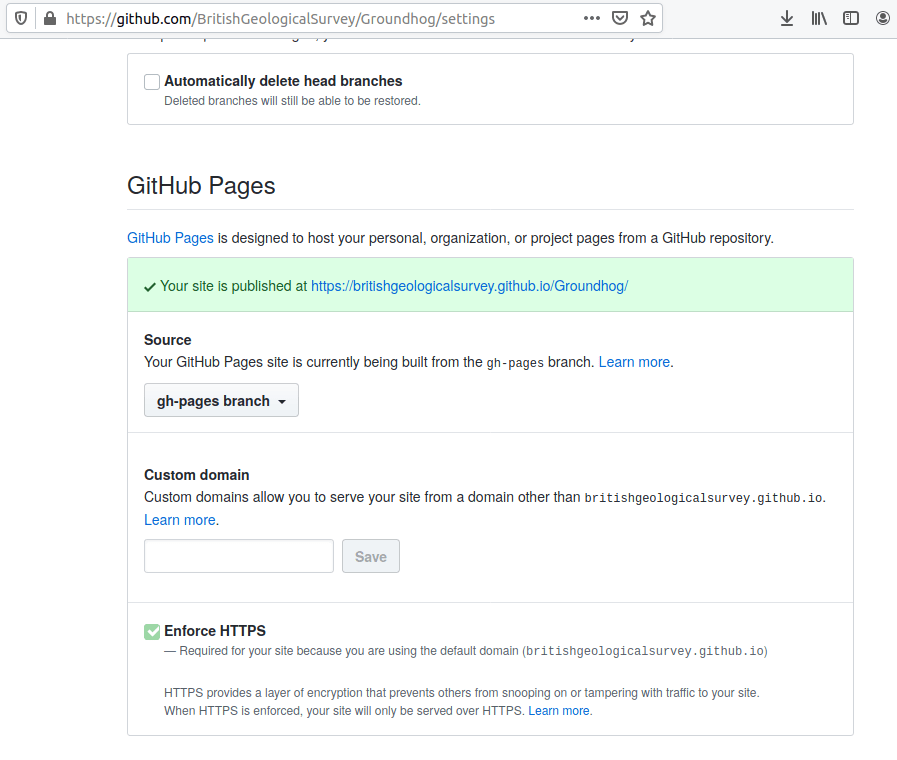Screen dimensions: 897x760
Task: Open the page actions three-dots menu
Action: (x=592, y=18)
